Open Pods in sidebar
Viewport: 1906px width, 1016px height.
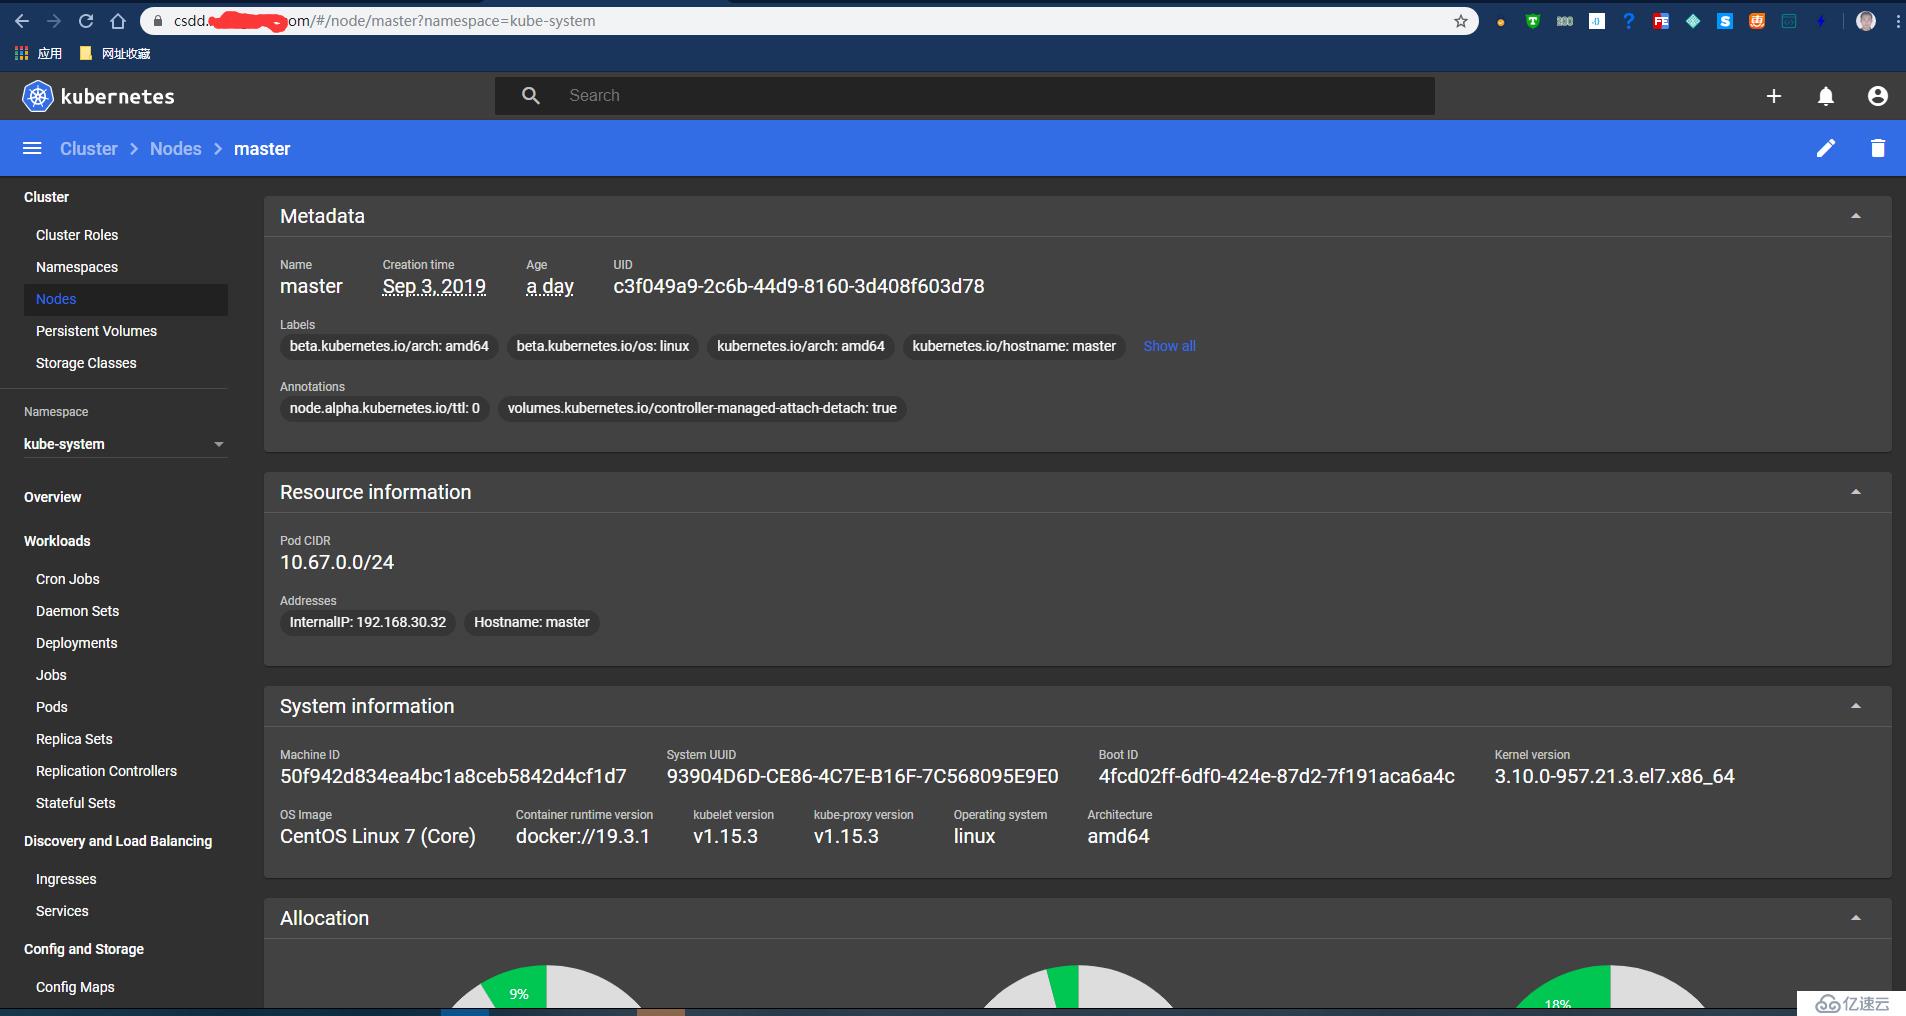52,707
